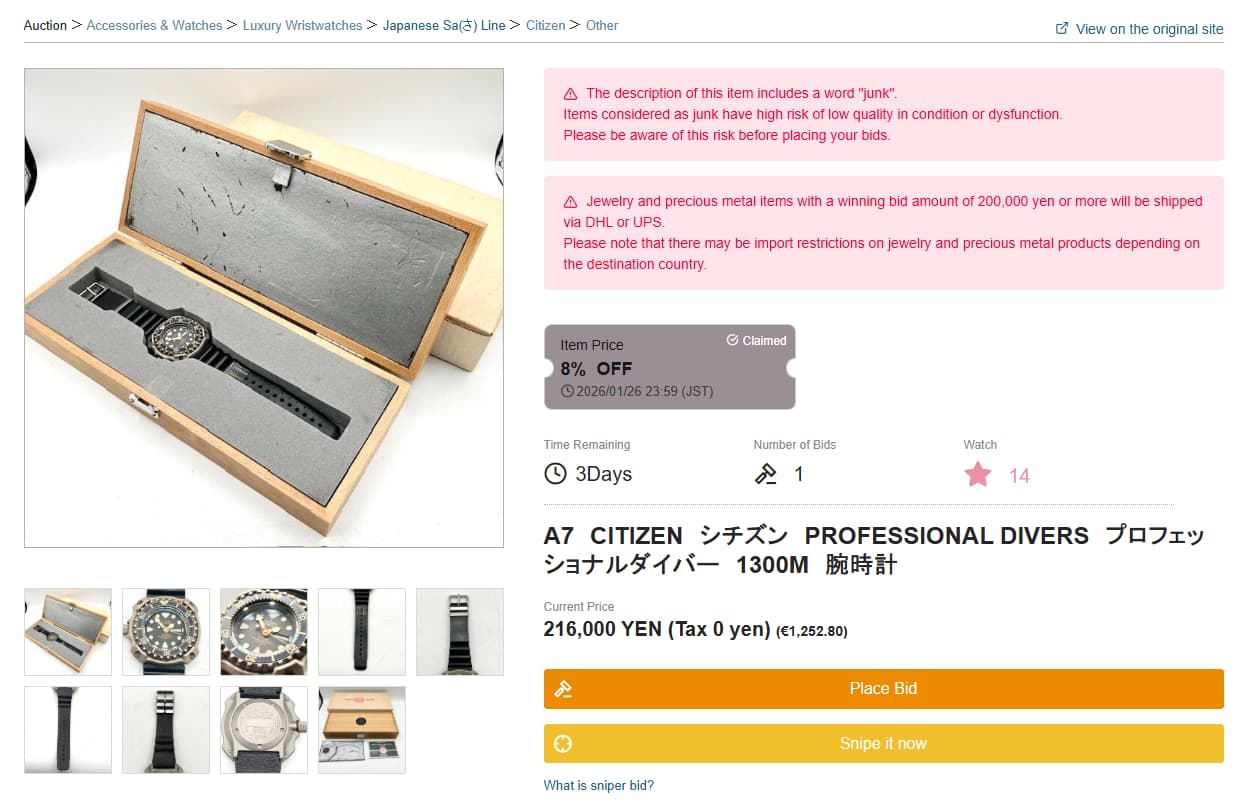The width and height of the screenshot is (1256, 808).
Task: Click the warning triangle in the jewelry shipping notice
Action: pyautogui.click(x=570, y=202)
